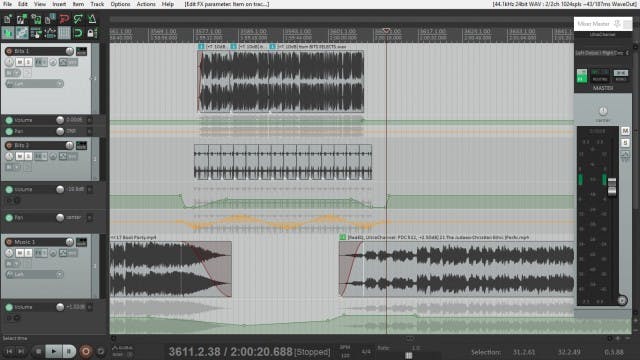Open input dropdown on Music 1 track

[35, 275]
